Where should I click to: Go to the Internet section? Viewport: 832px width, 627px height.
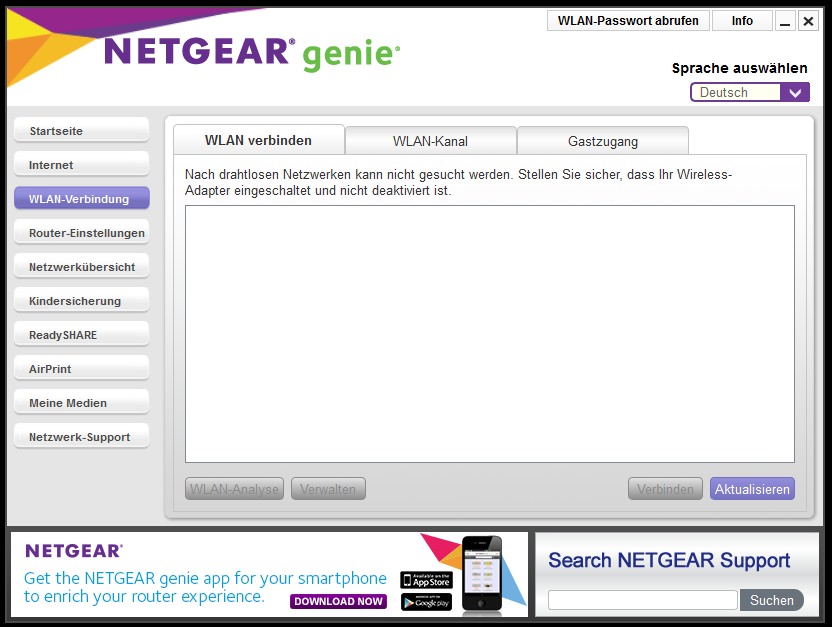(81, 164)
